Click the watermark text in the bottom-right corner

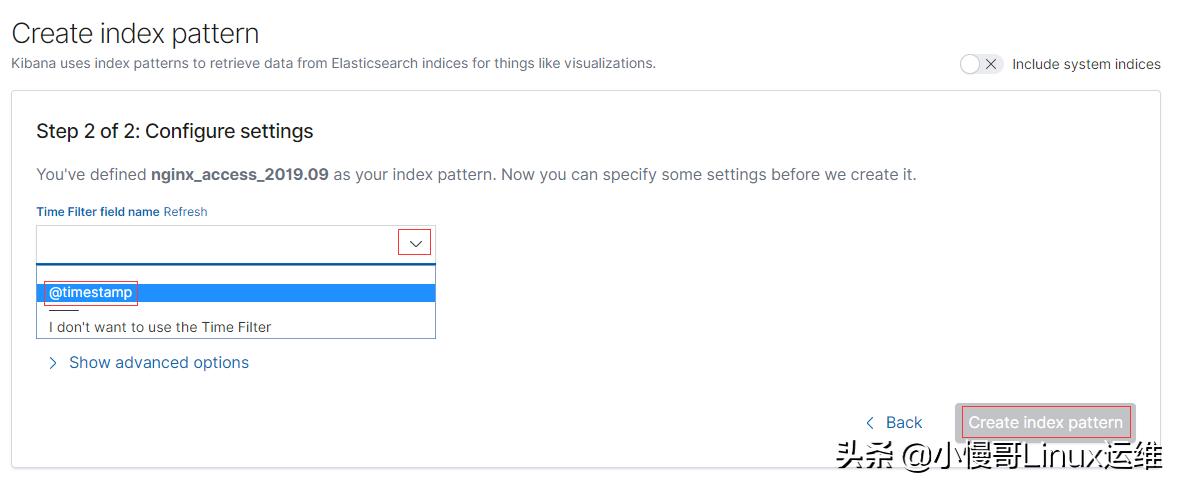pos(999,457)
